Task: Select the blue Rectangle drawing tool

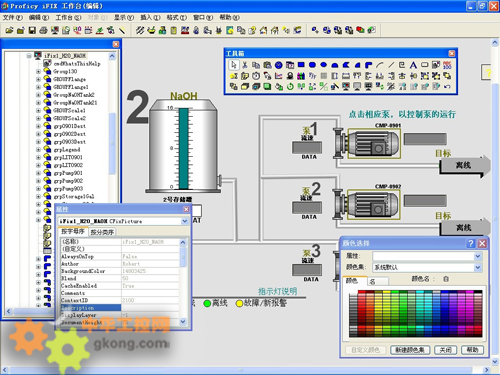Action: coord(301,65)
